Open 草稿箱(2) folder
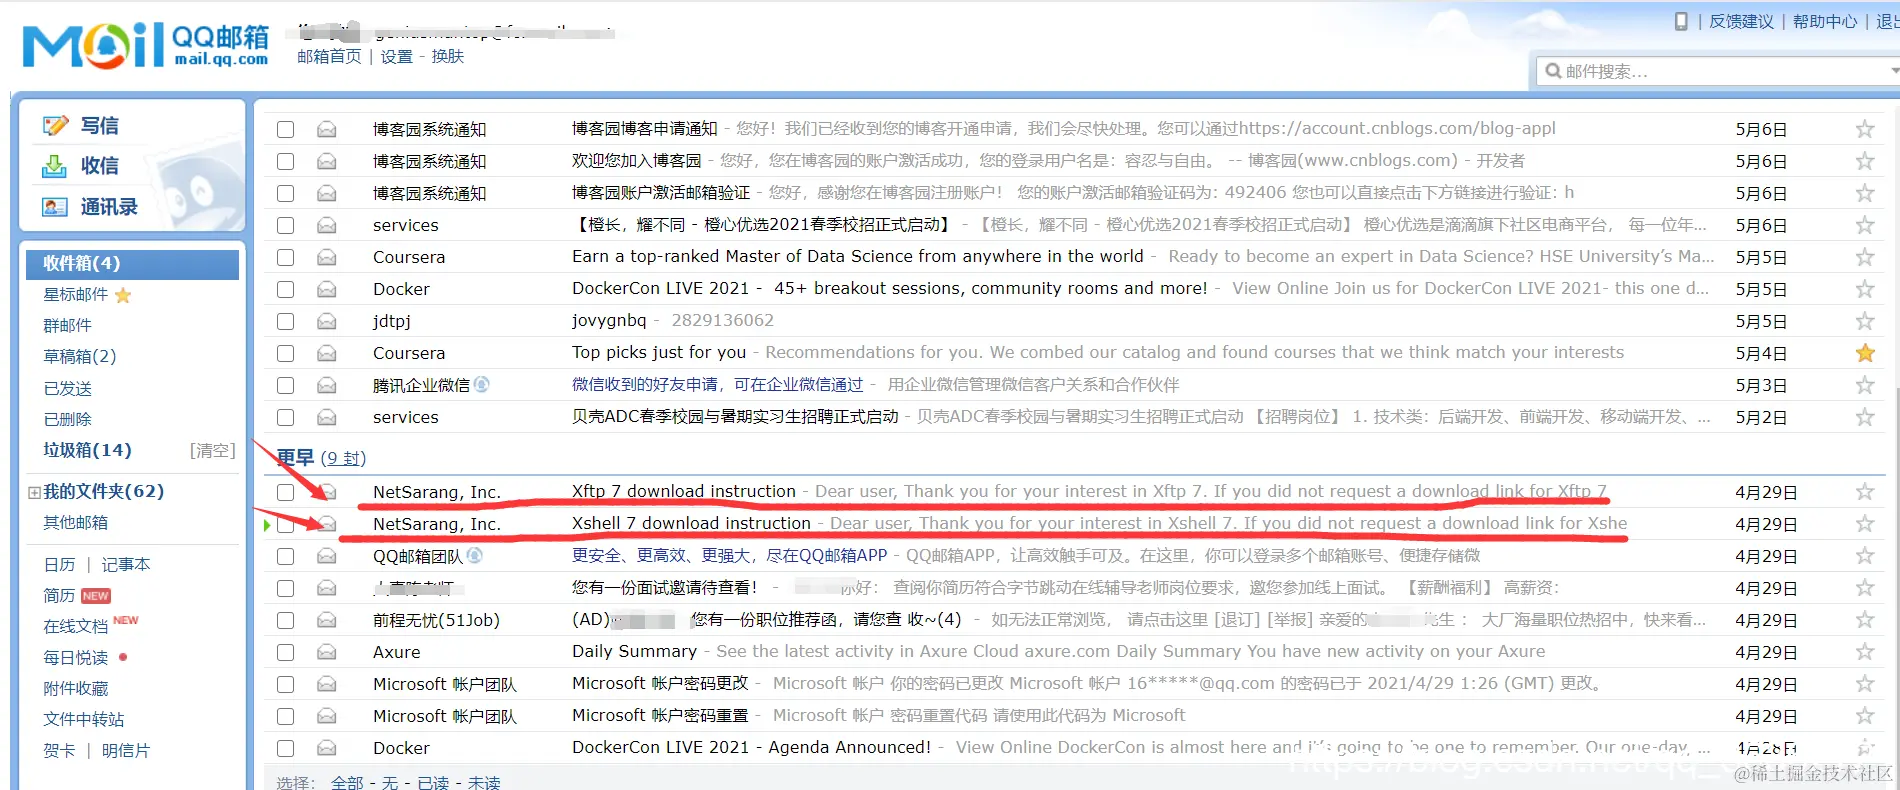Viewport: 1900px width, 790px height. point(80,356)
